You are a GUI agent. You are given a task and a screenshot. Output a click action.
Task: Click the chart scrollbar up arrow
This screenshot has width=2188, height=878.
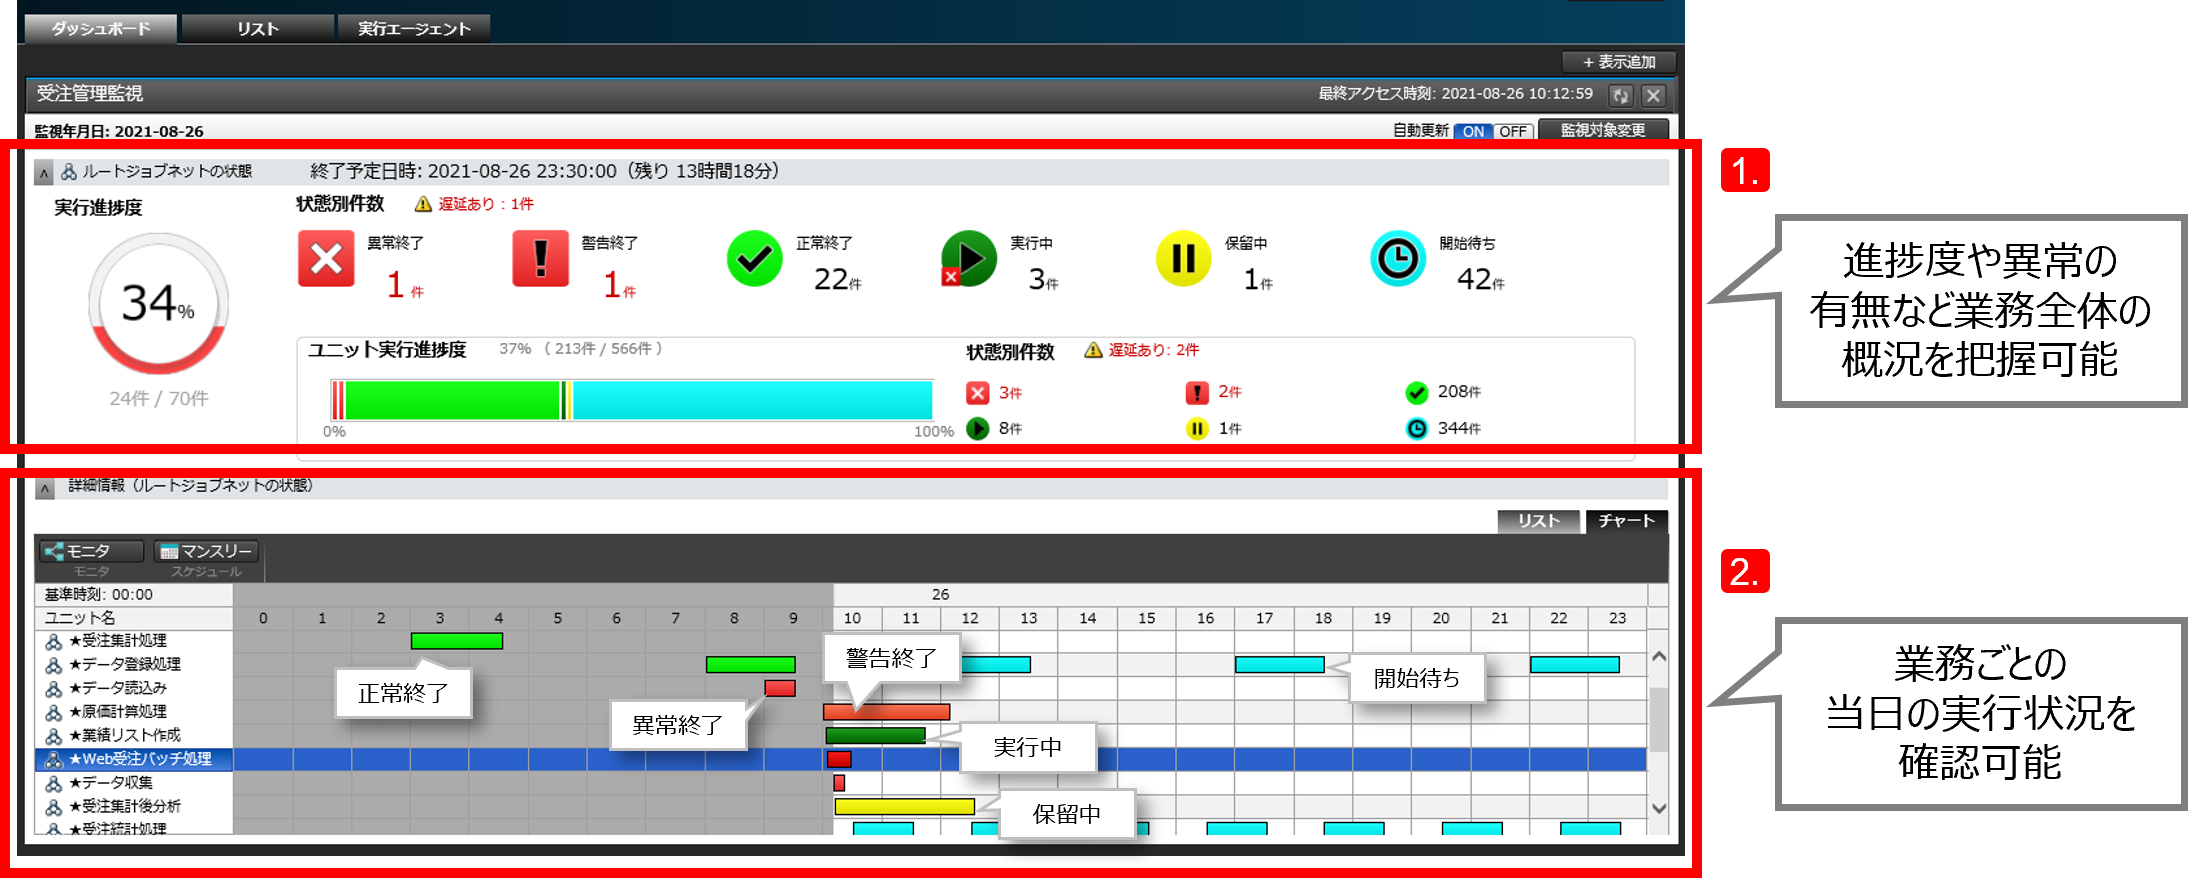(1658, 657)
